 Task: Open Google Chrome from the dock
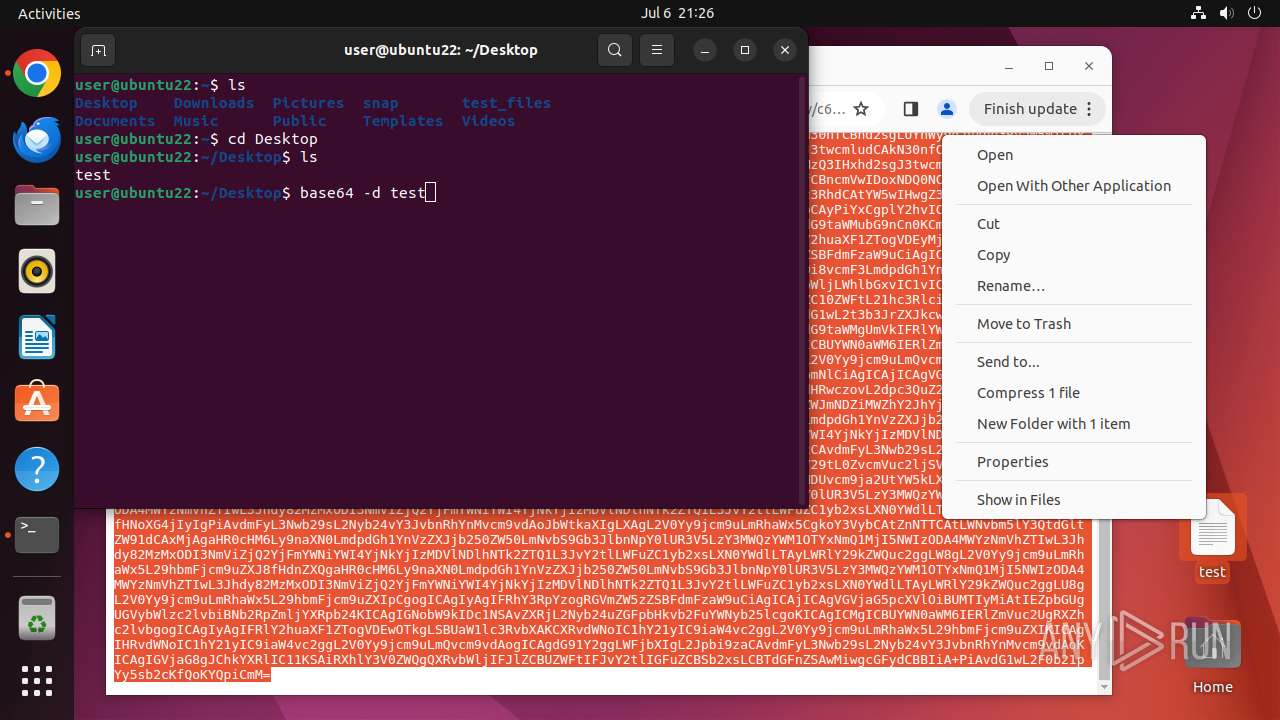pos(37,74)
